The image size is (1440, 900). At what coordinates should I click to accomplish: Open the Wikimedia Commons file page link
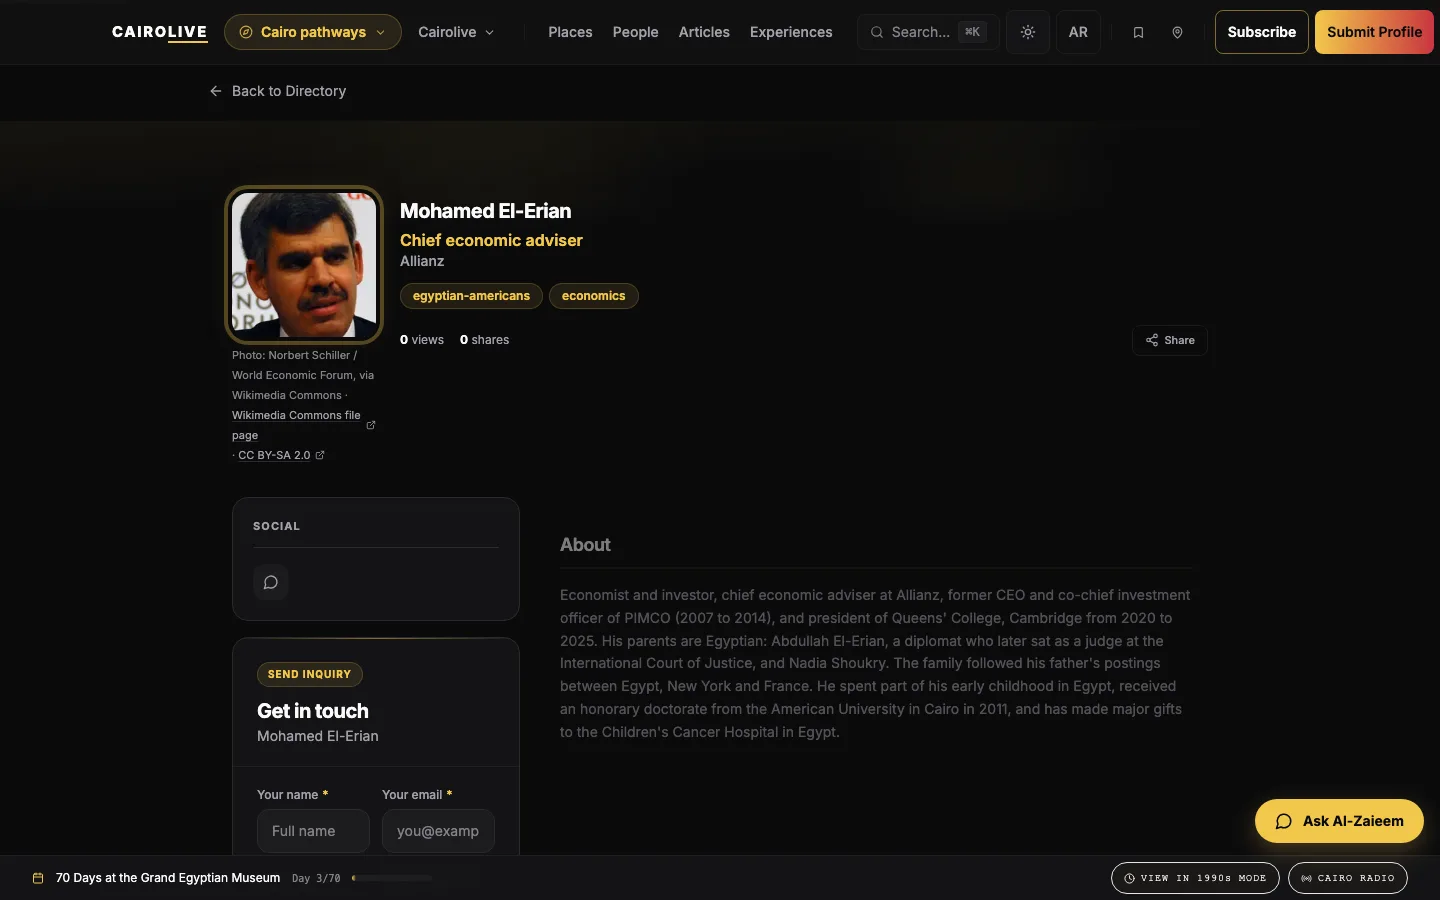[x=303, y=425]
